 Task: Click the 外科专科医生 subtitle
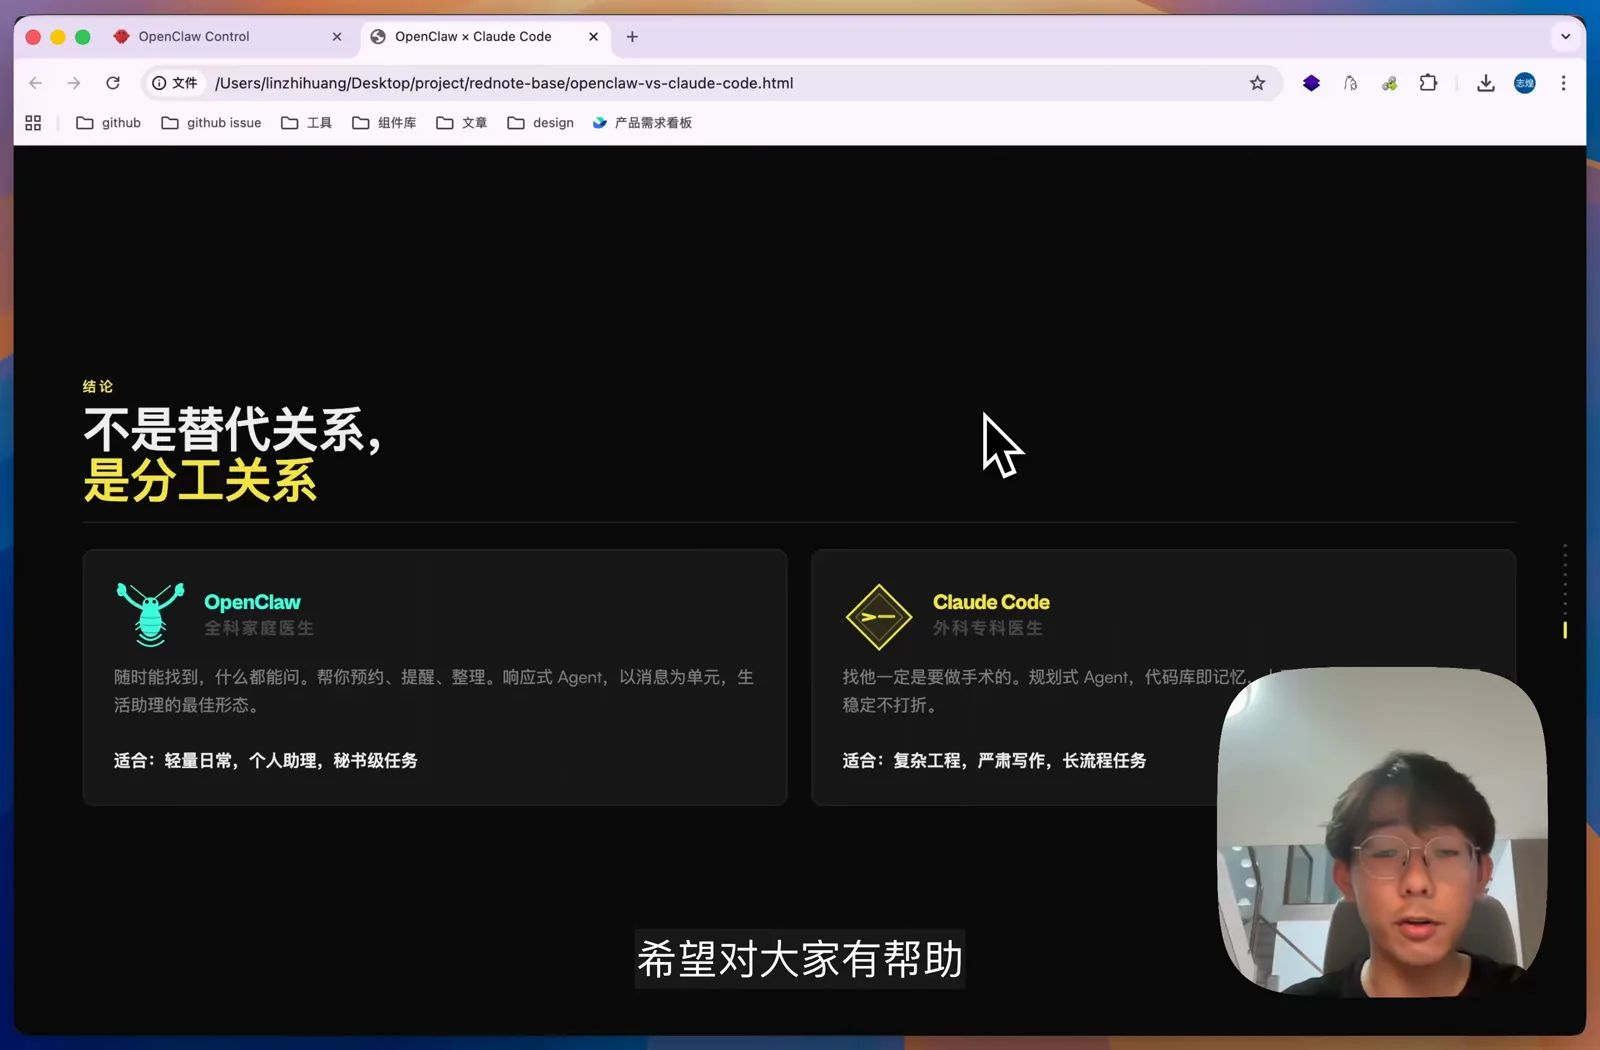988,628
